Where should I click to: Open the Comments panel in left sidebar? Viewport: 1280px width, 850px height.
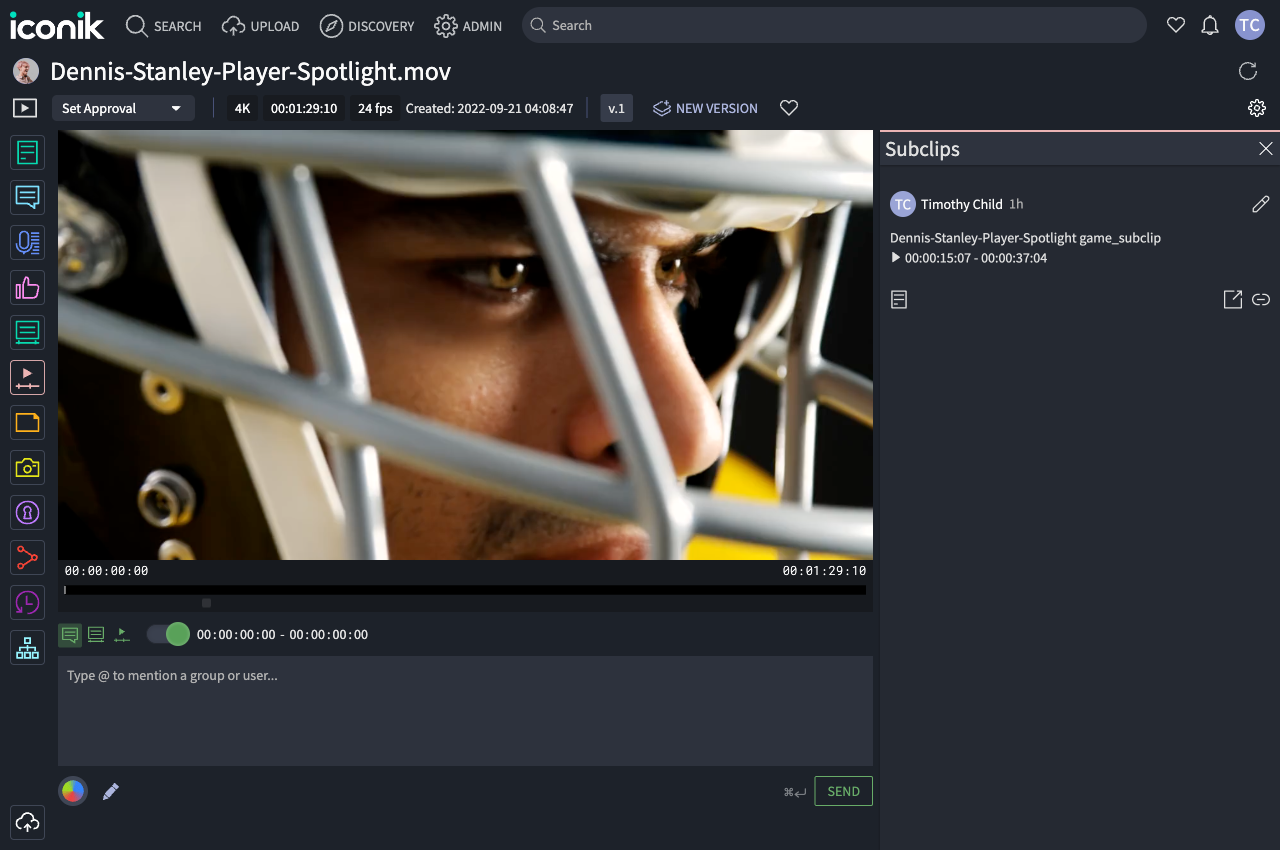click(x=27, y=197)
